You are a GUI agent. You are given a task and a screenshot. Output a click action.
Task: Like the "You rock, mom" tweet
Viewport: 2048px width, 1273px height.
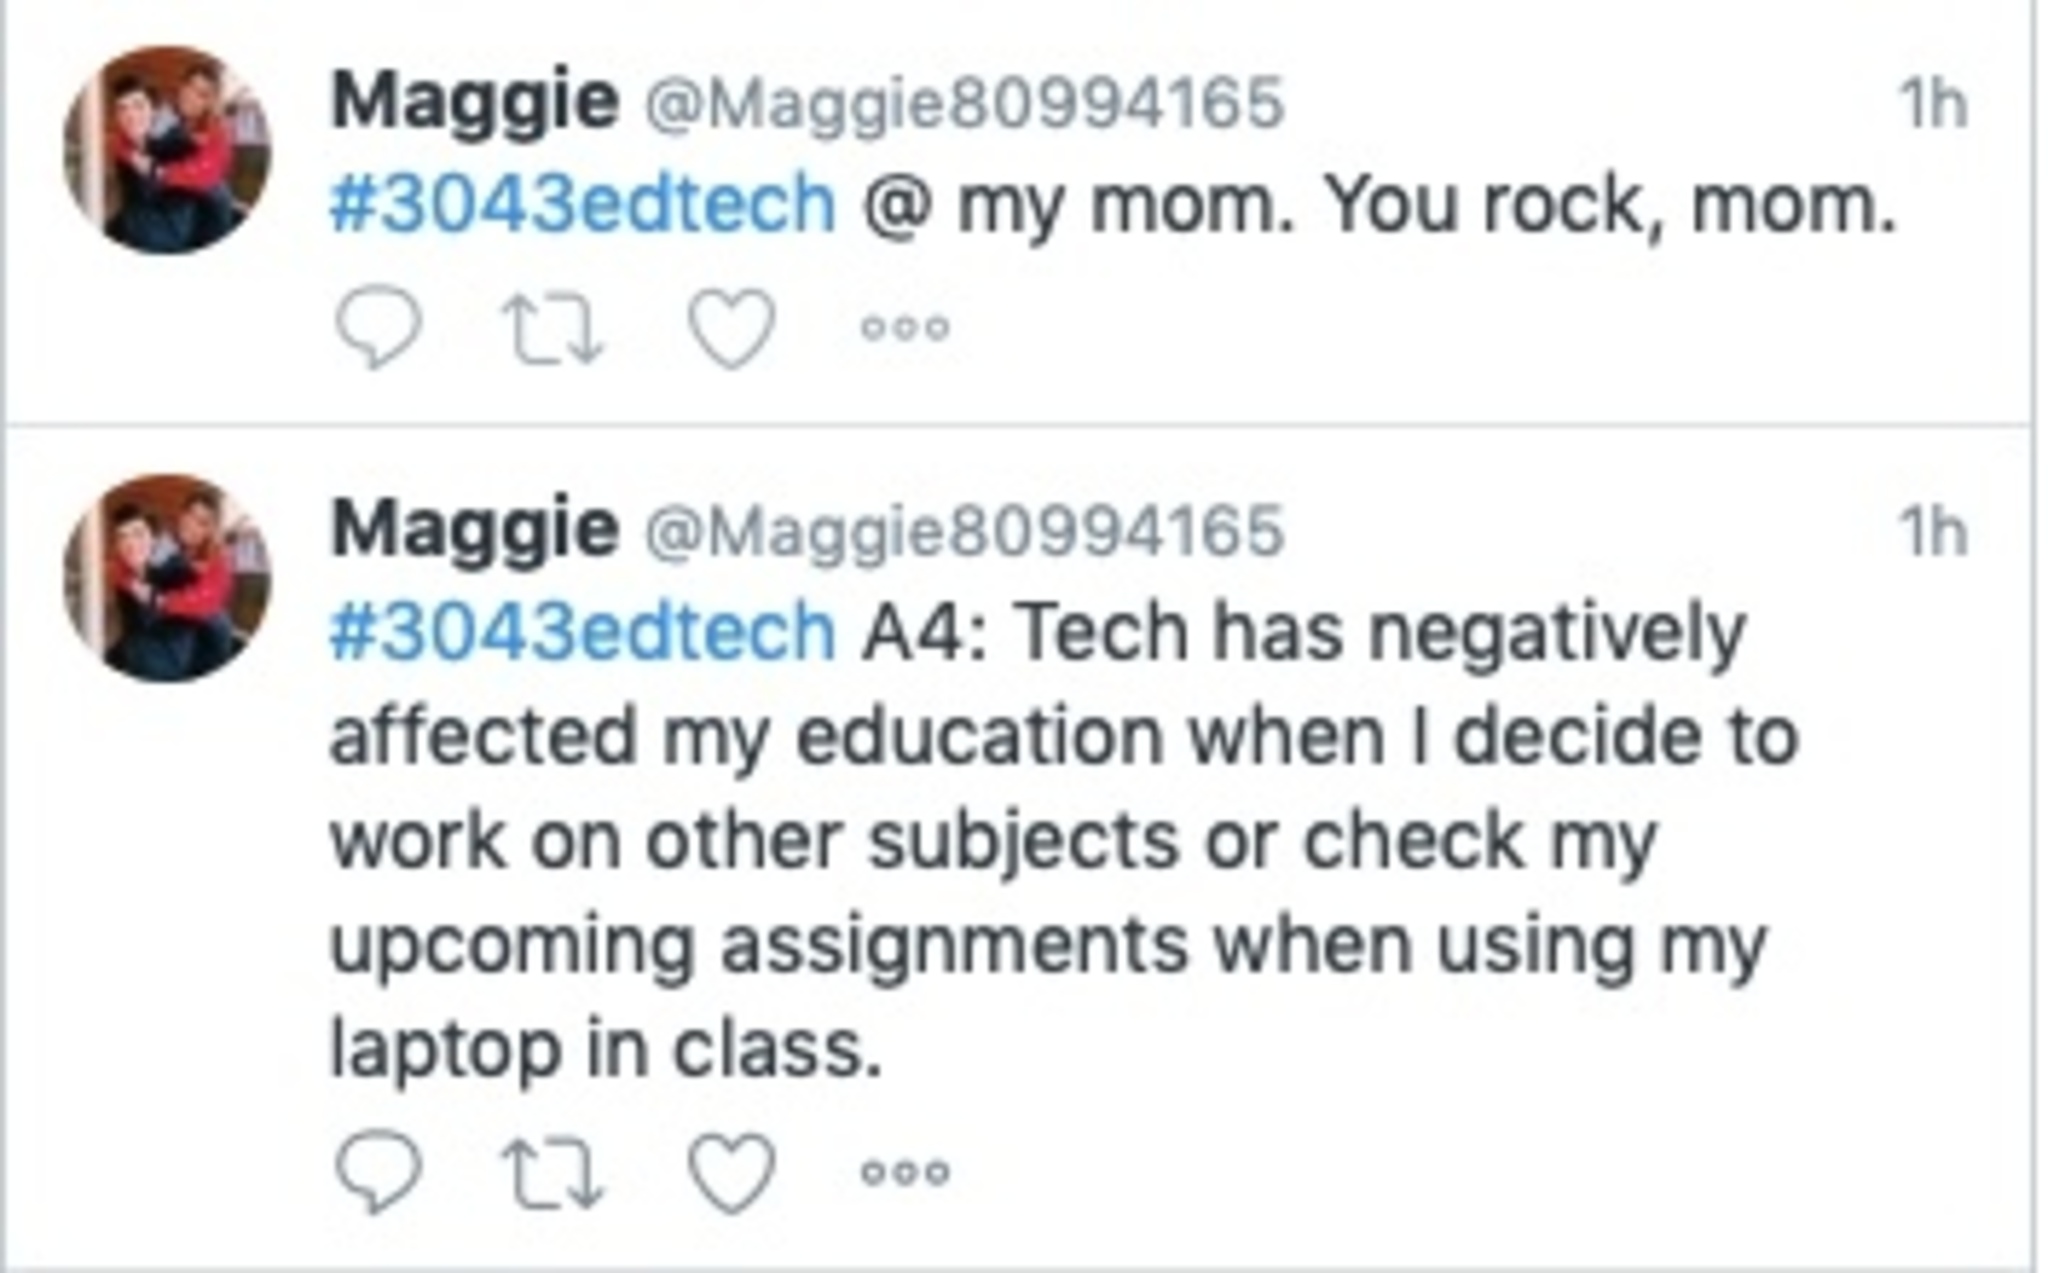pos(732,328)
